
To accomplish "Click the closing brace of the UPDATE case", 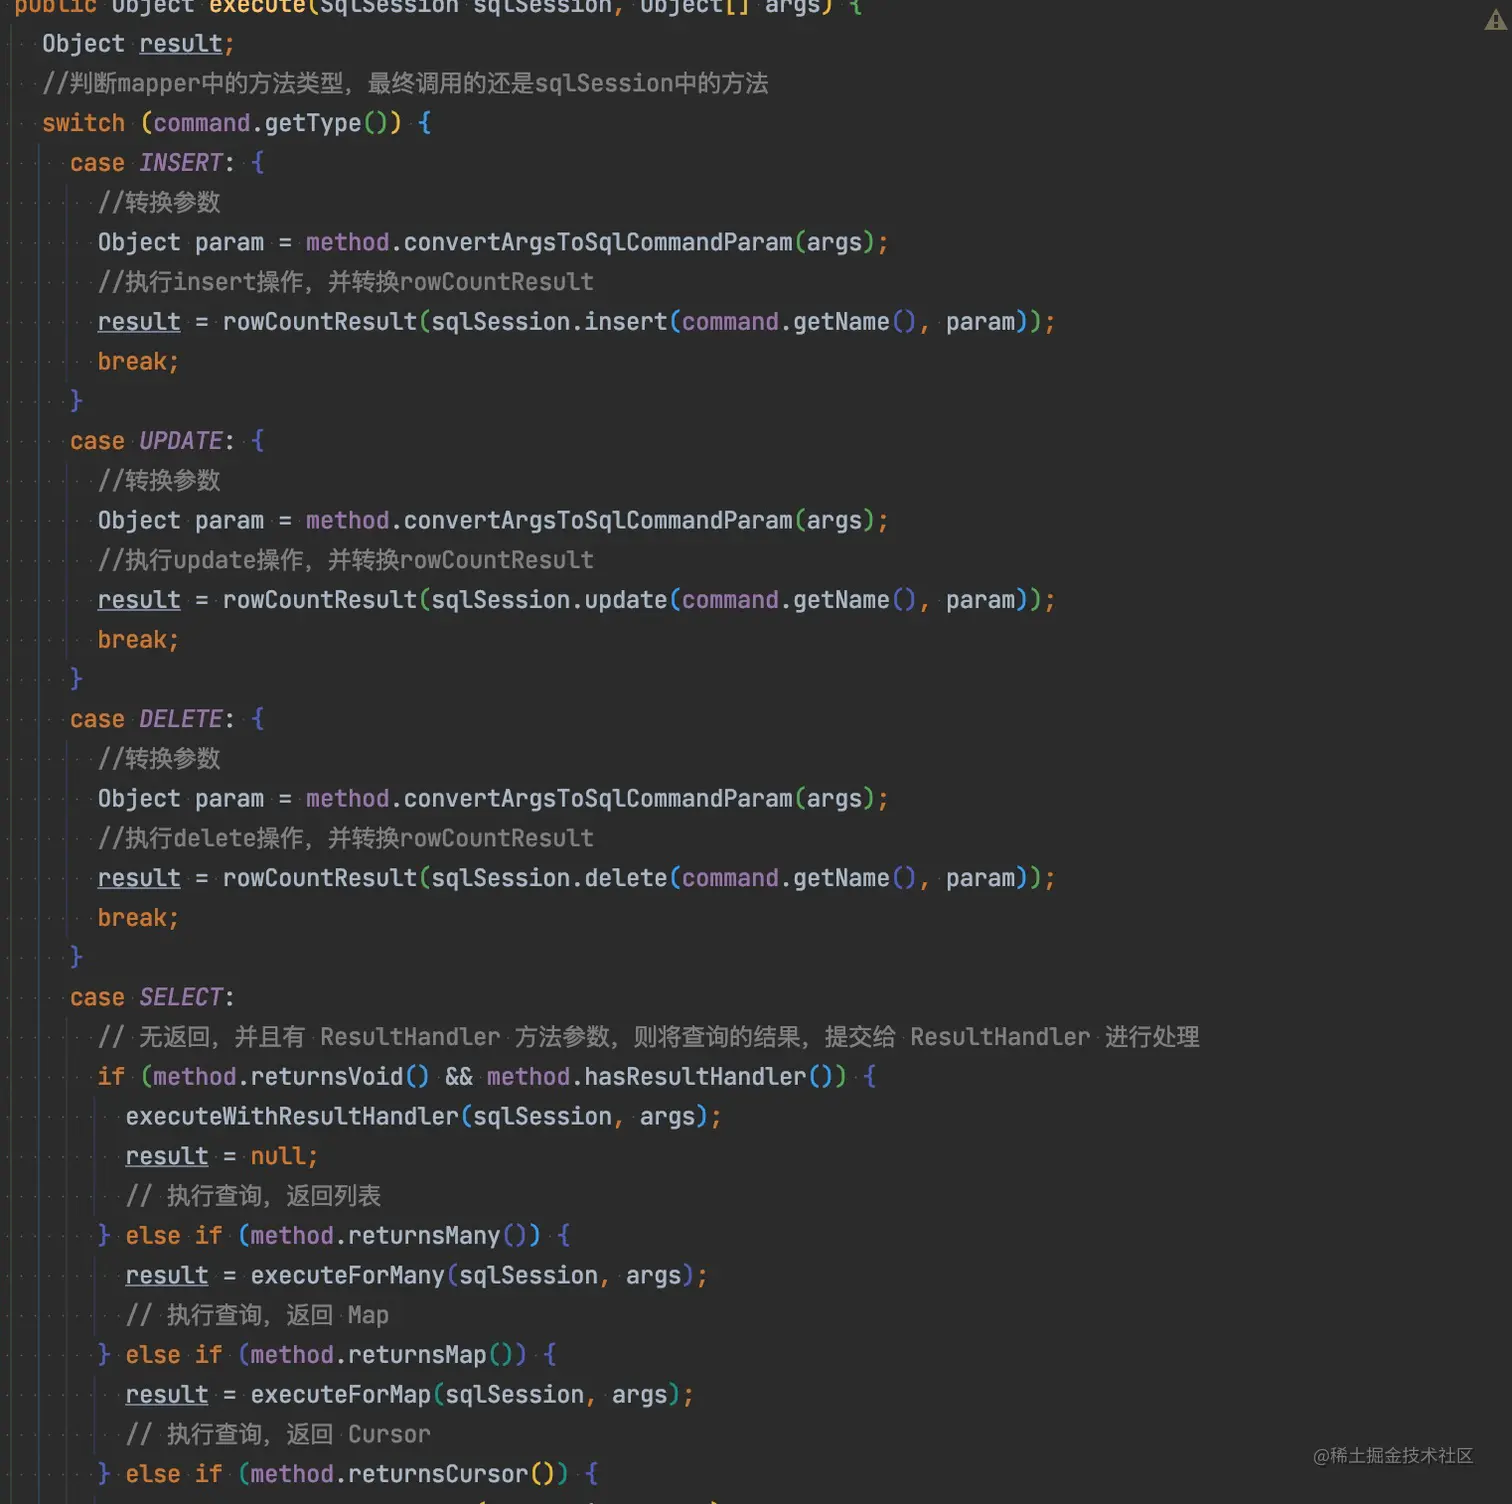I will 76,679.
